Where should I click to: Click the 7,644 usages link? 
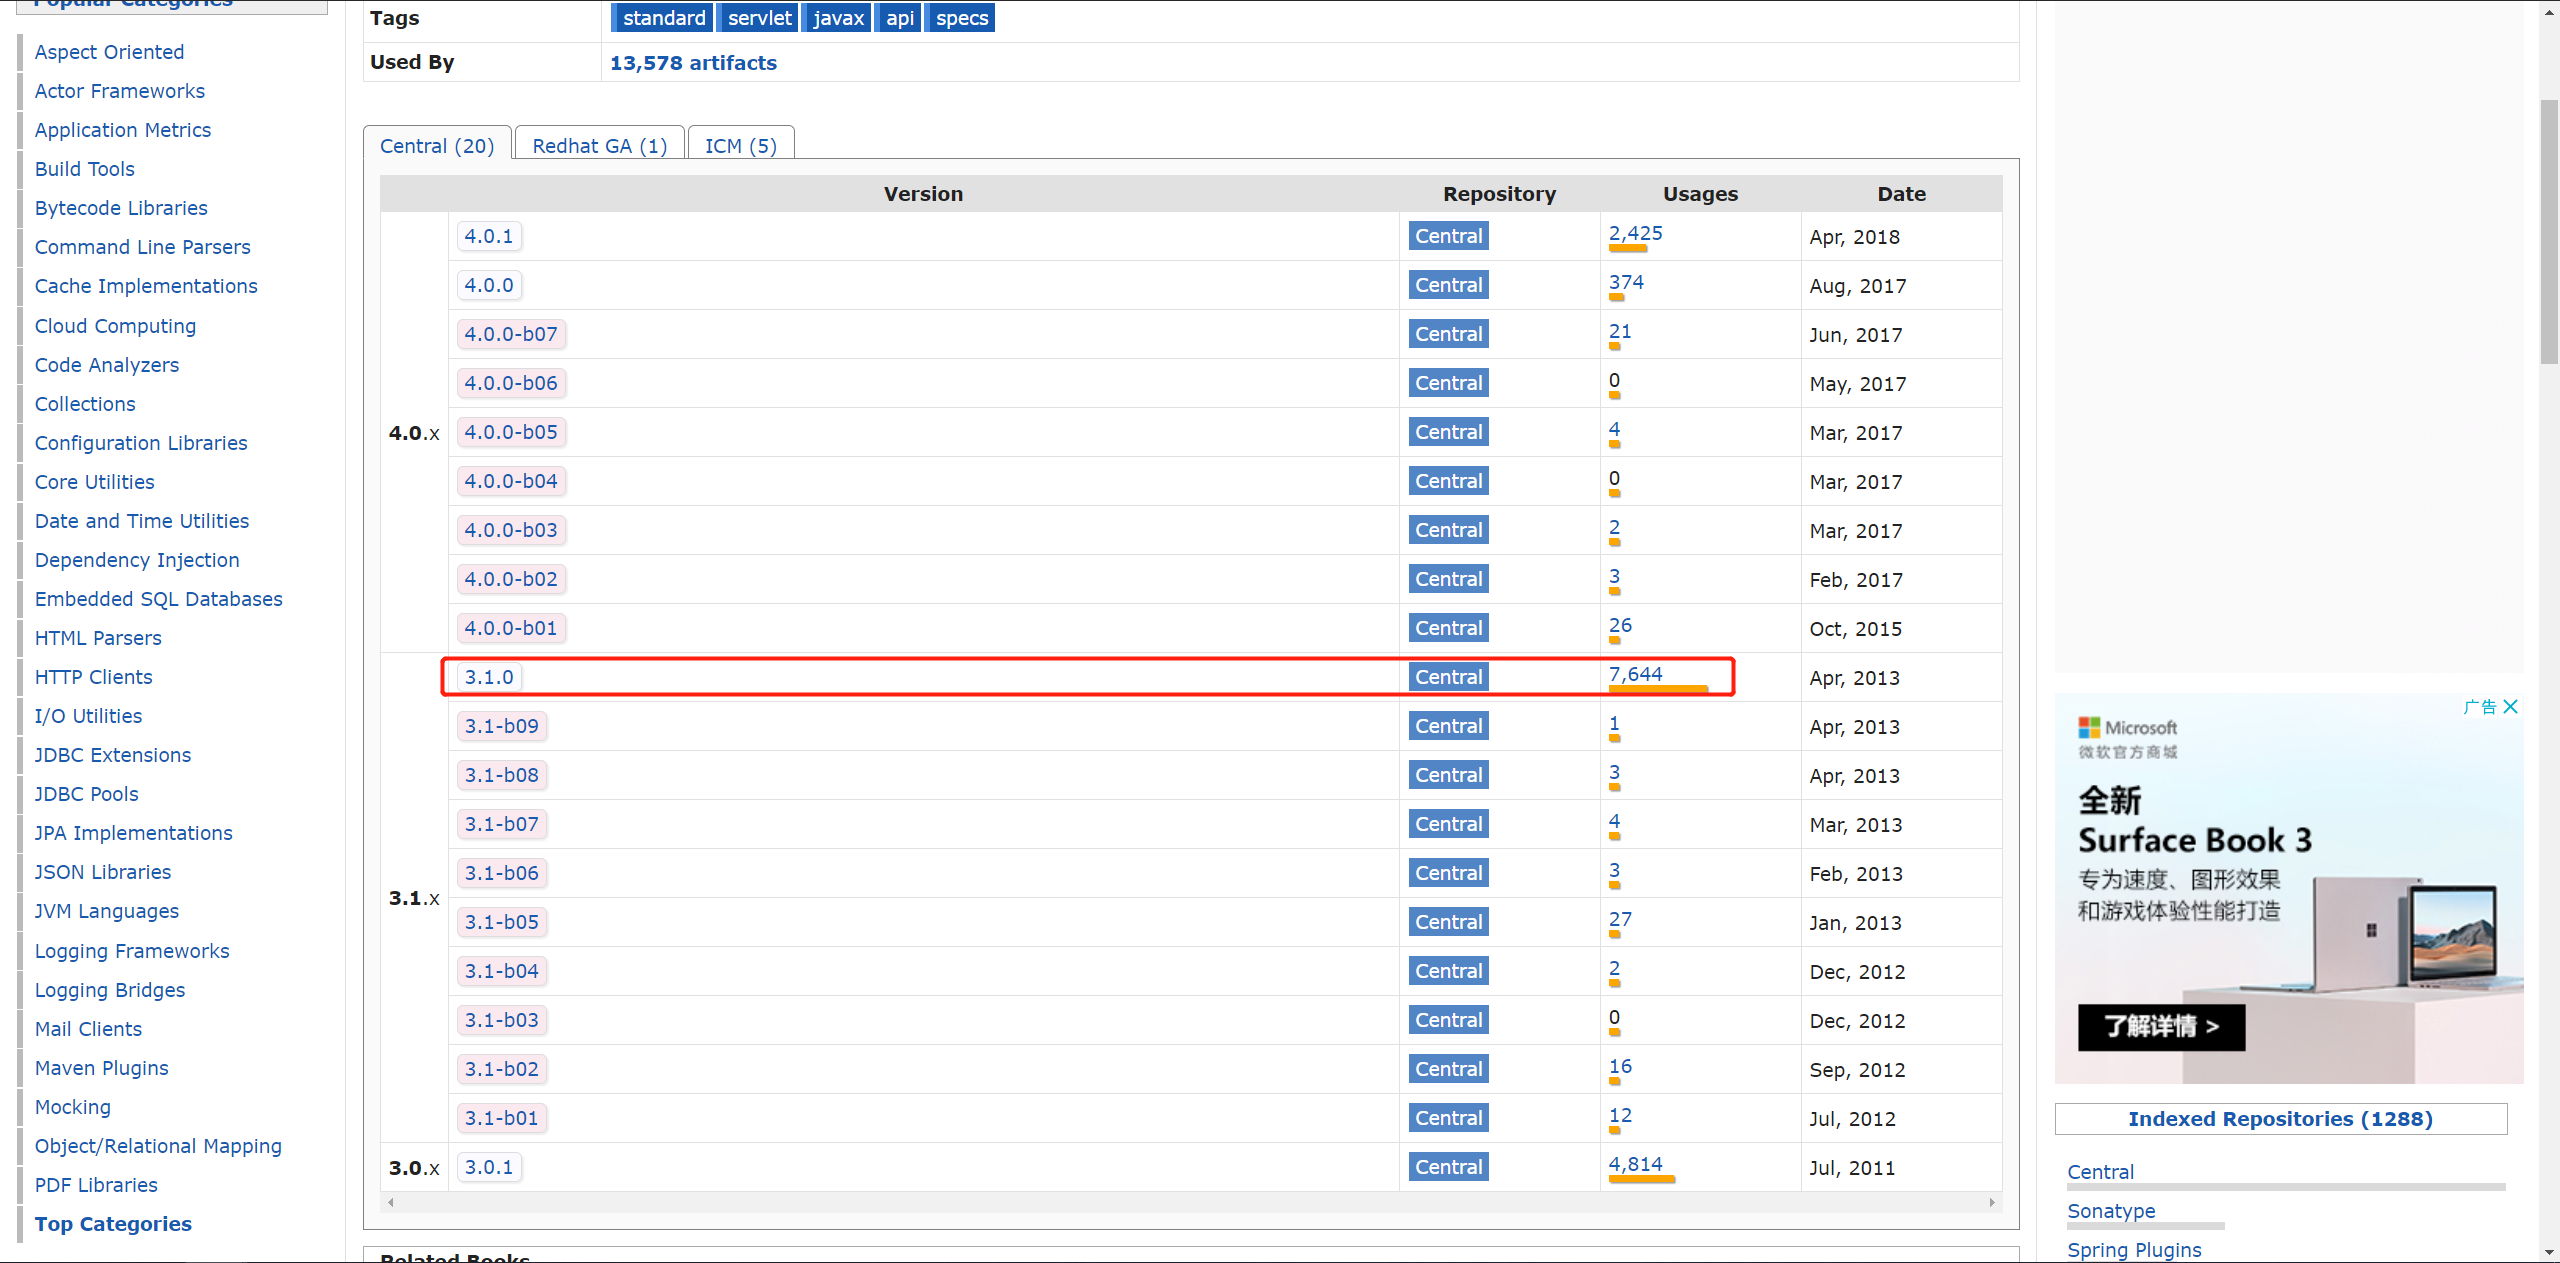click(1635, 674)
